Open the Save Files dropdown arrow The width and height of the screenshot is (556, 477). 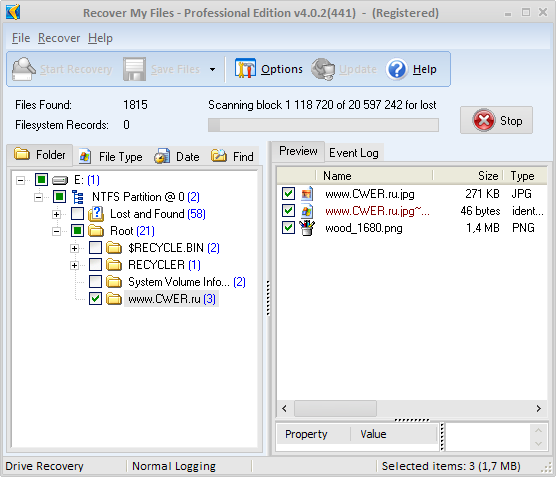(212, 69)
